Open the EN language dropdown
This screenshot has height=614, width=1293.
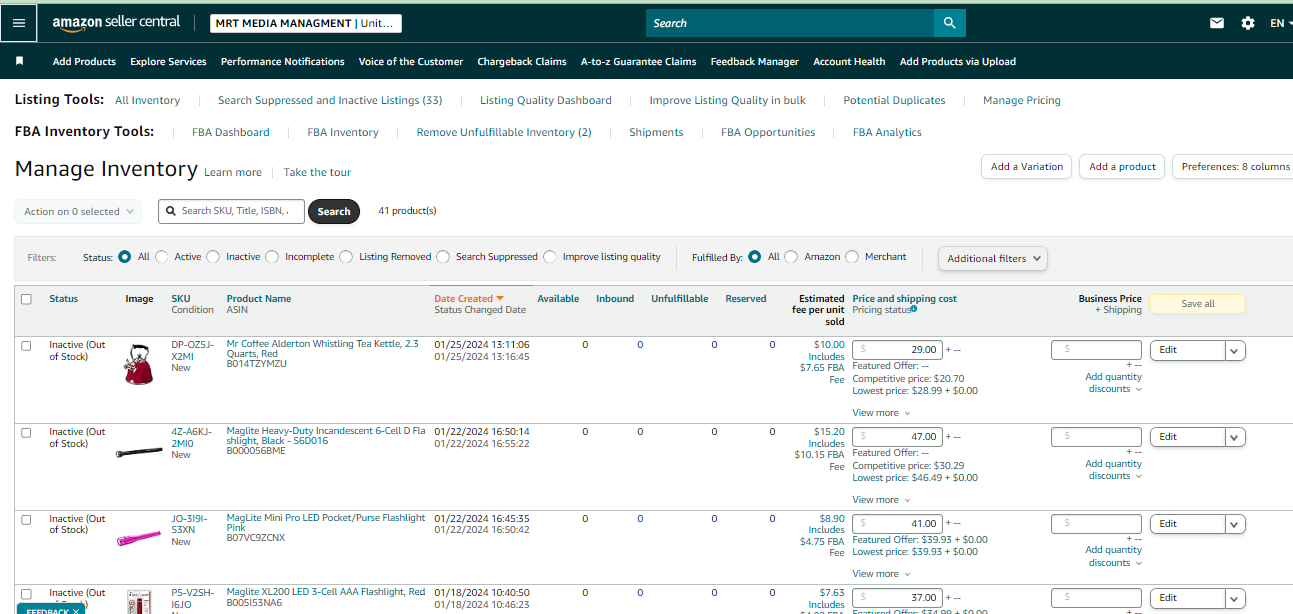tap(1279, 23)
